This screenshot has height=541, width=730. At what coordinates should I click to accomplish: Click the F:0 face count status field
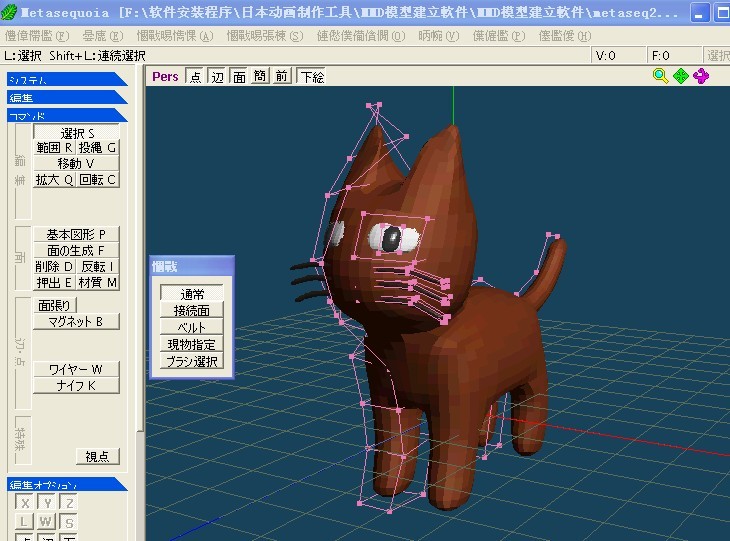pos(673,56)
